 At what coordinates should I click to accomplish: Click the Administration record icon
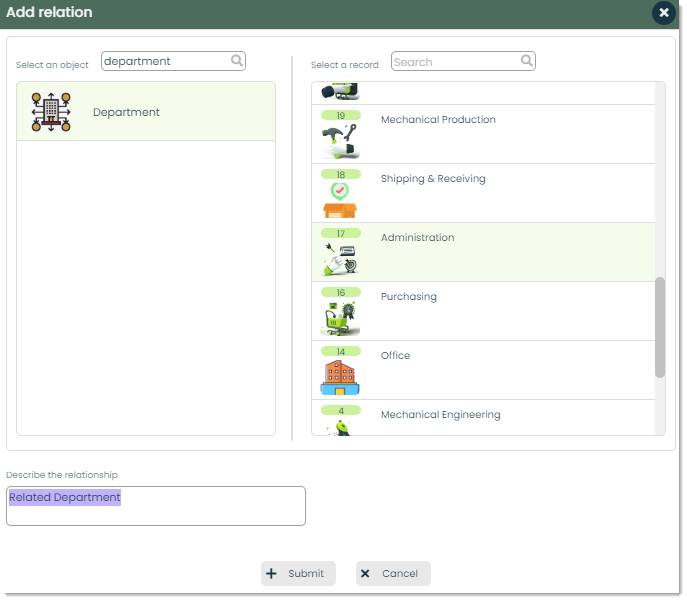click(x=340, y=259)
